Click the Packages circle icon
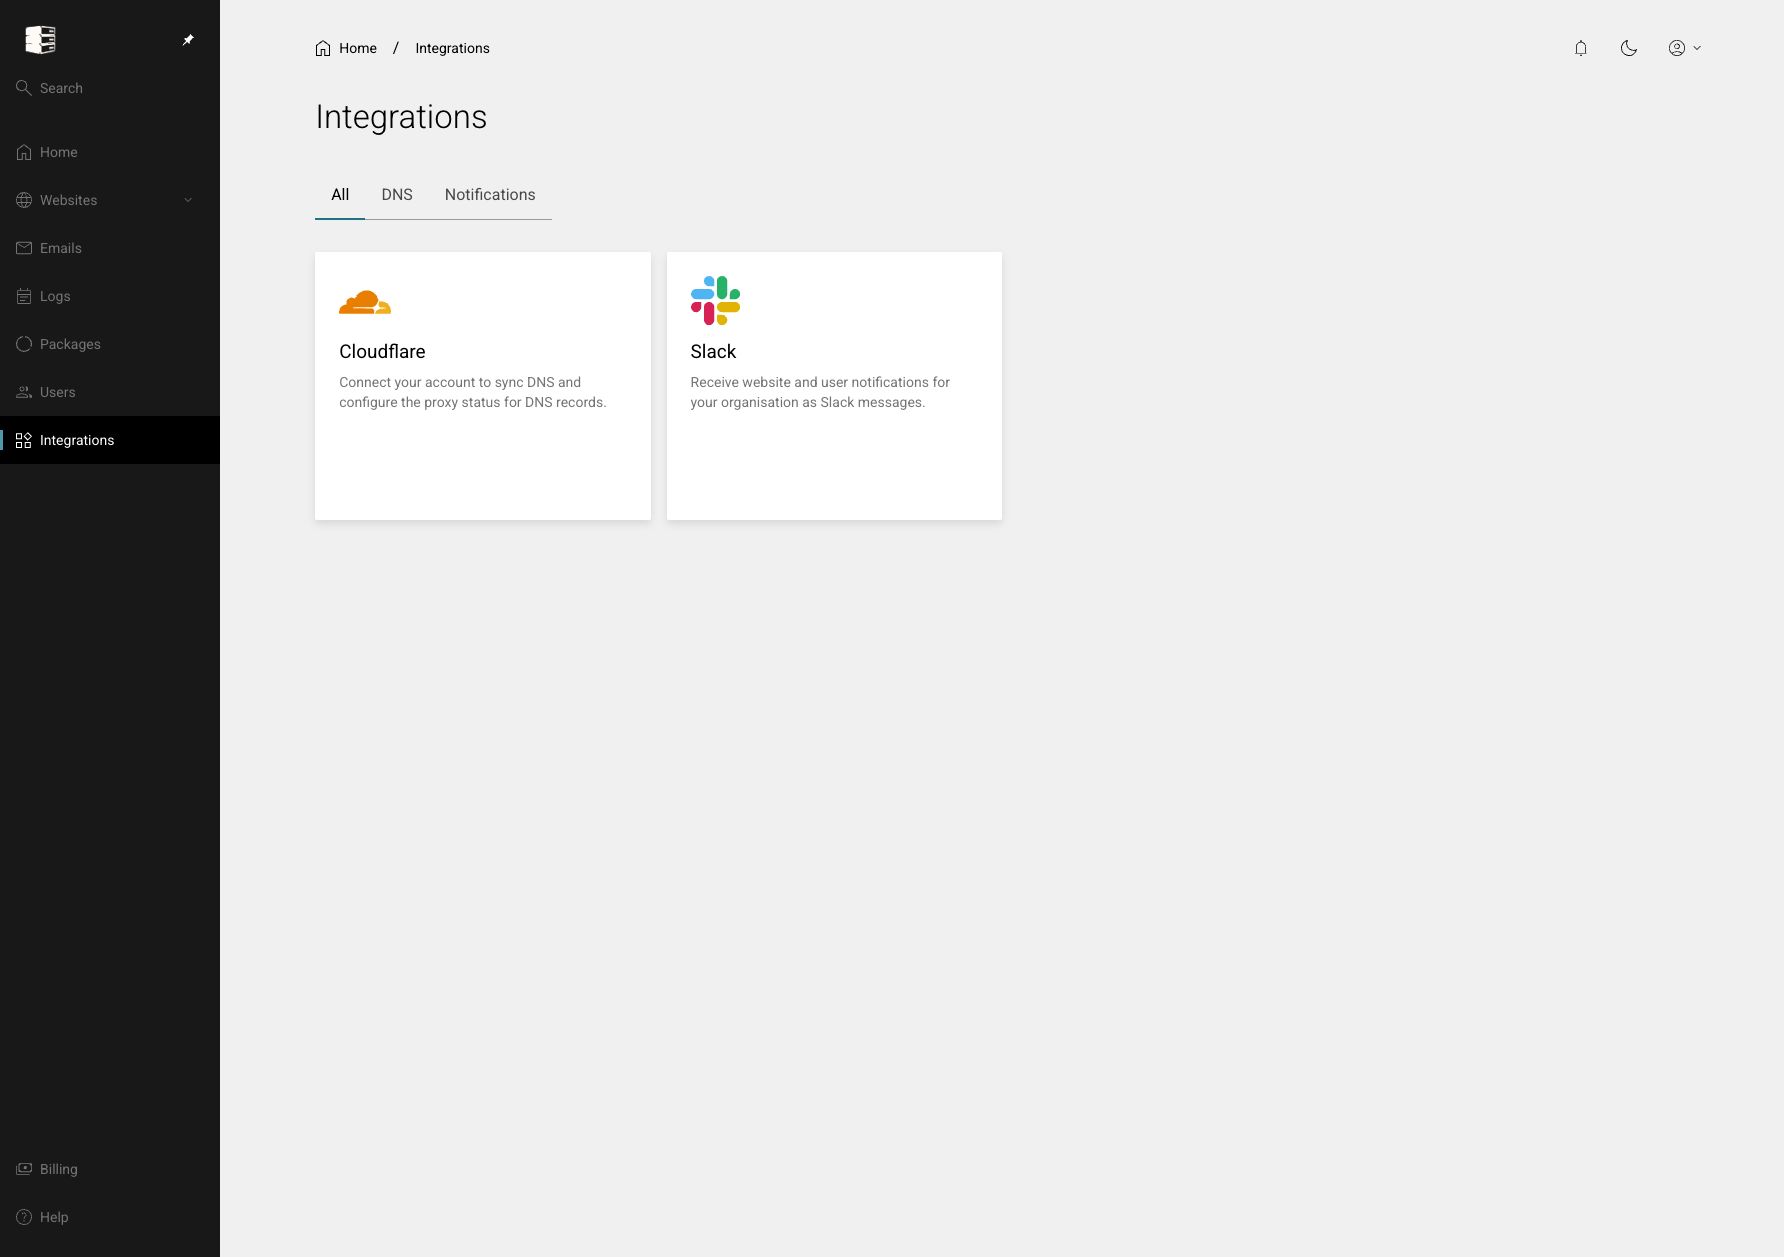The width and height of the screenshot is (1784, 1257). point(24,344)
